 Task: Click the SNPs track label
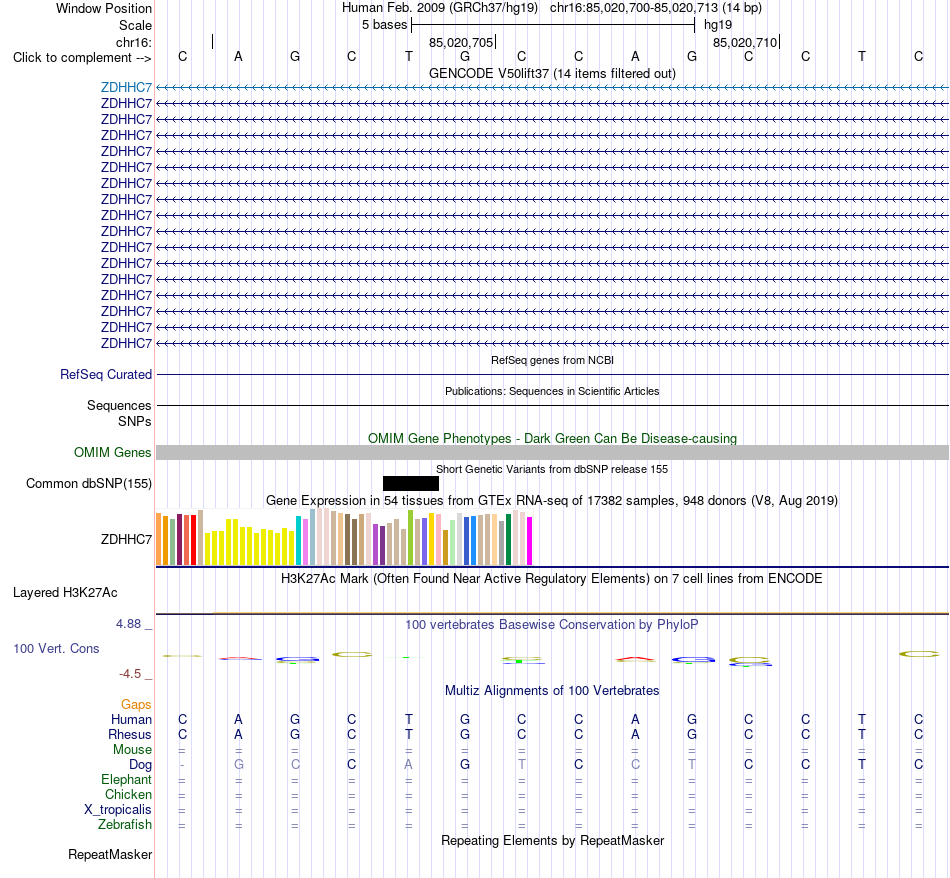click(135, 421)
